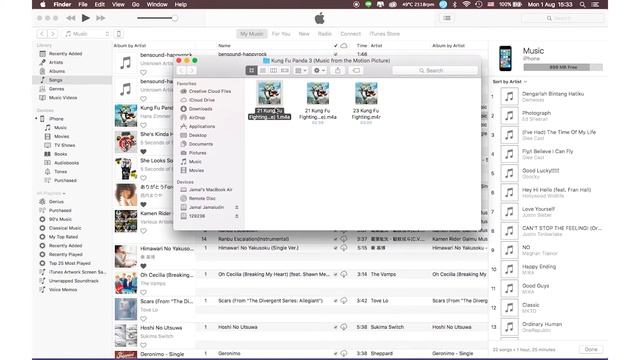Screen dimensions: 640x360
Task: Click the iTunes play button
Action: (85, 18)
